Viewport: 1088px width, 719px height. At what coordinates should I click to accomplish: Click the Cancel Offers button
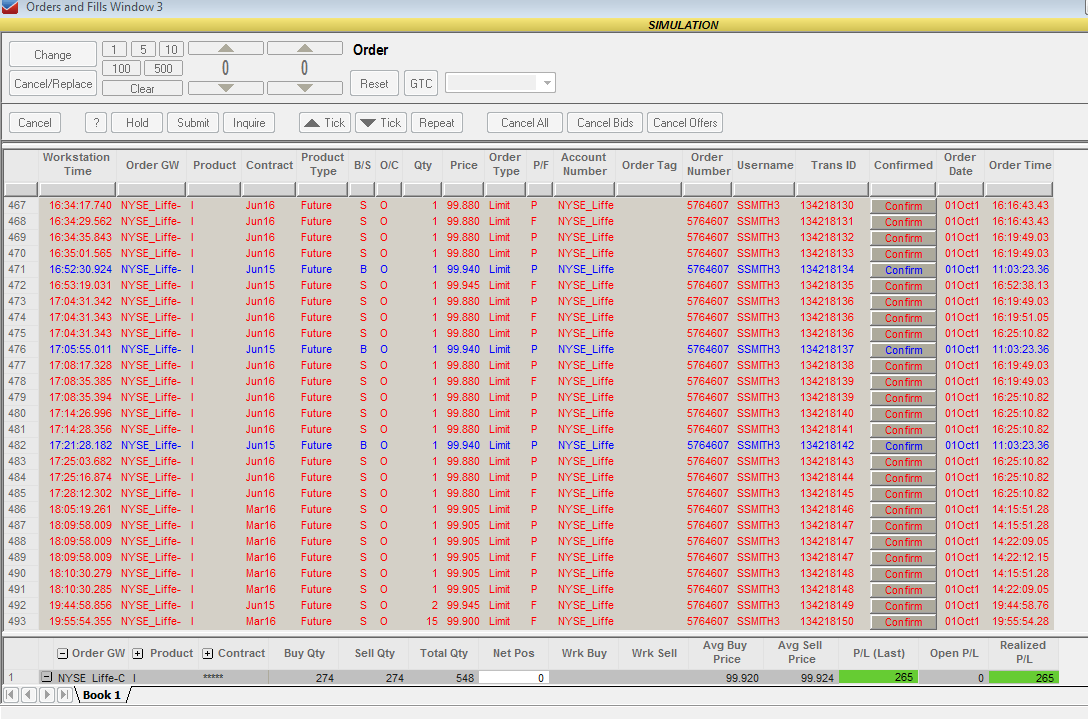(x=685, y=123)
